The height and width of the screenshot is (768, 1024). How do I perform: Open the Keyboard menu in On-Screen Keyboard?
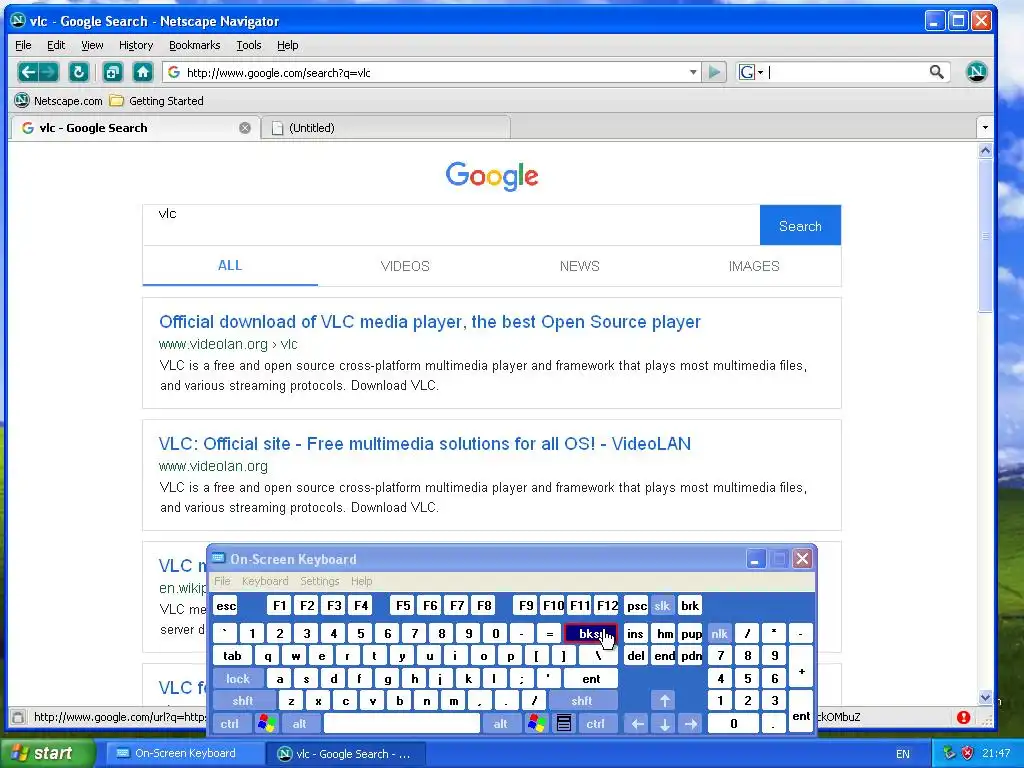pyautogui.click(x=265, y=581)
